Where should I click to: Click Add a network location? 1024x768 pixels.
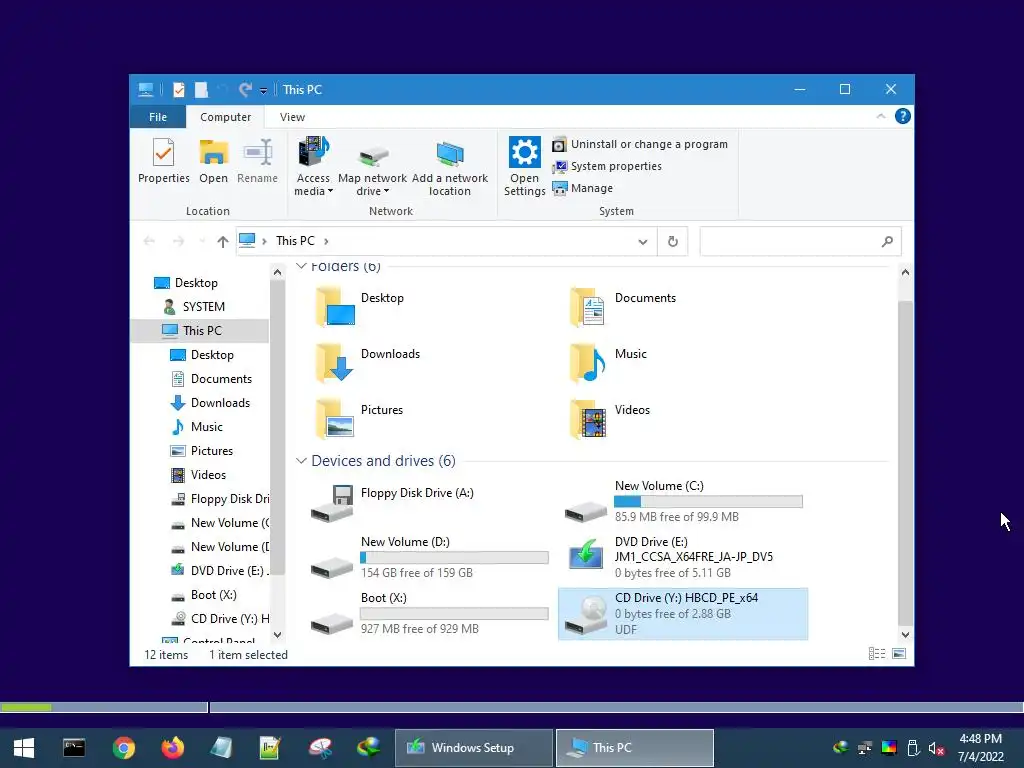pos(449,167)
